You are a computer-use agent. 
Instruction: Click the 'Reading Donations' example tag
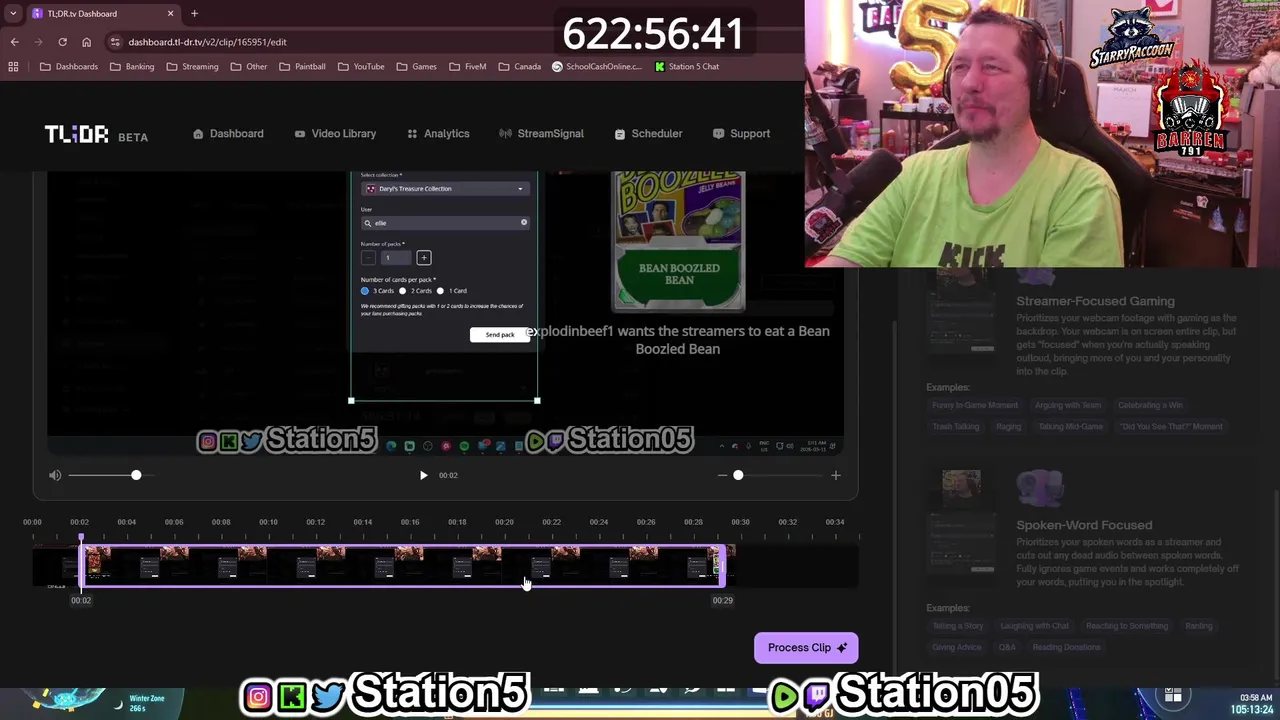(x=1066, y=648)
